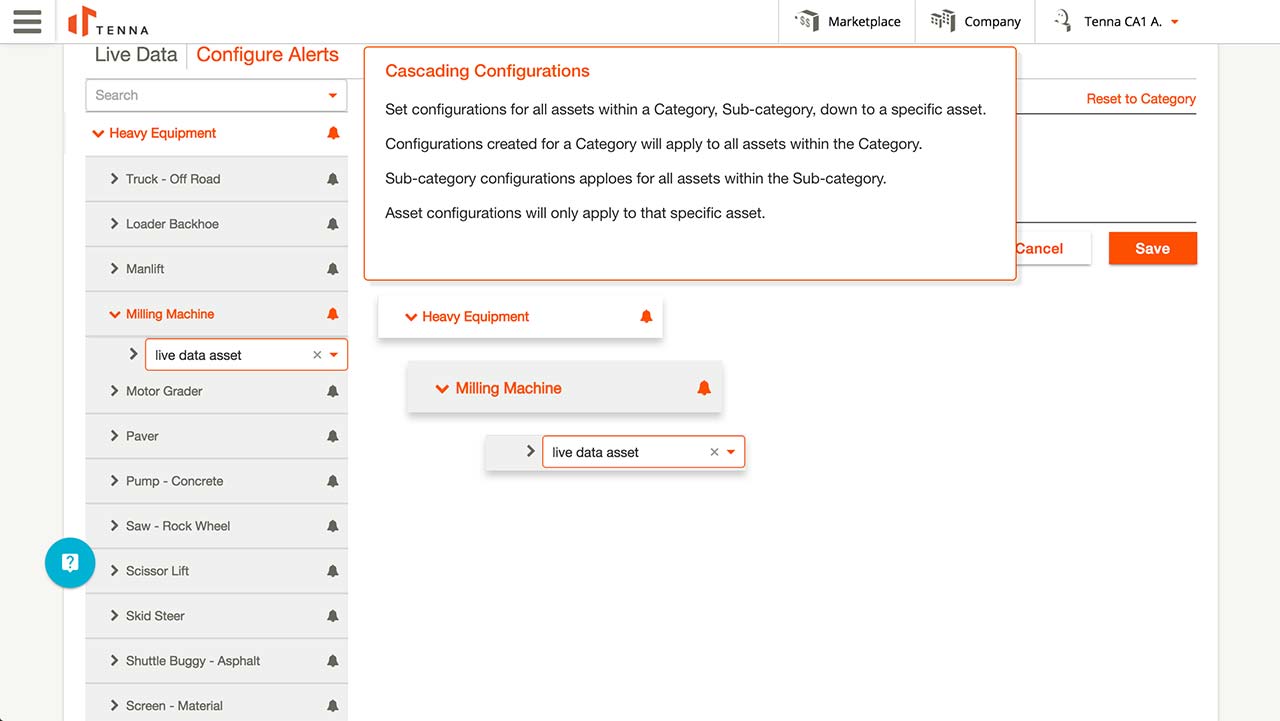This screenshot has height=721, width=1280.
Task: Click the user profile avatar icon
Action: pyautogui.click(x=1063, y=21)
